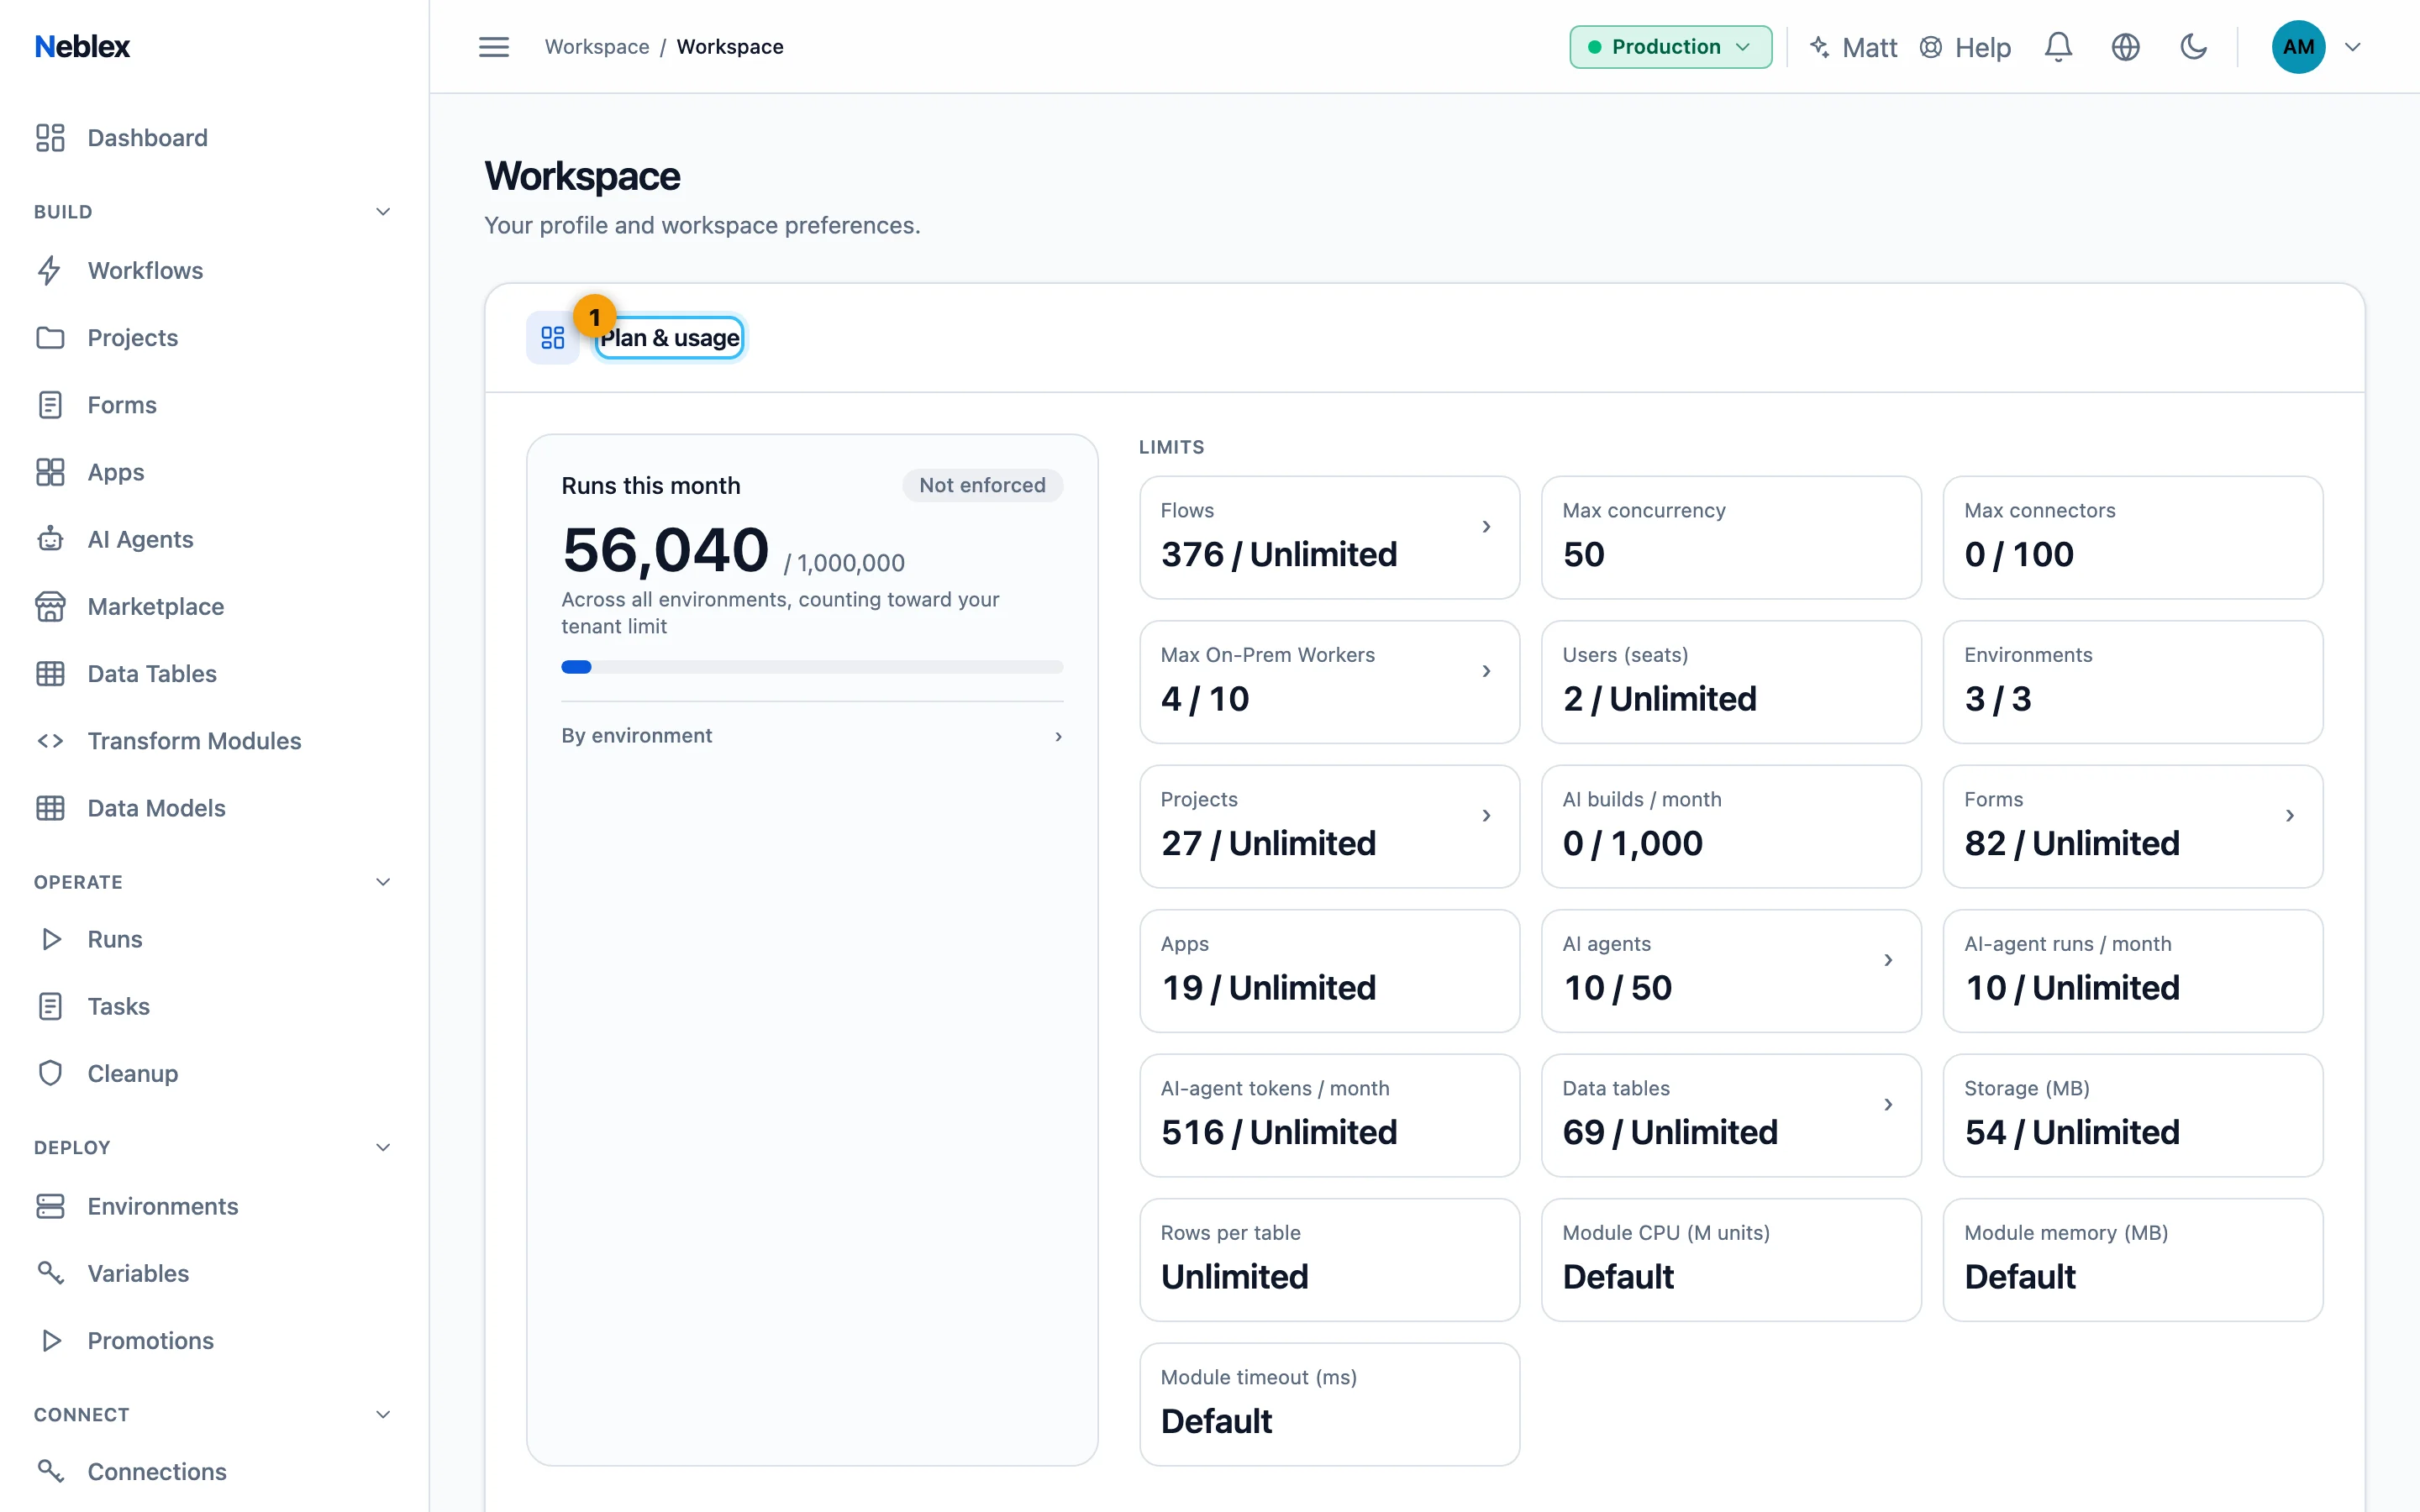Click the Workspace breadcrumb parent link
2420x1512 pixels.
click(597, 47)
